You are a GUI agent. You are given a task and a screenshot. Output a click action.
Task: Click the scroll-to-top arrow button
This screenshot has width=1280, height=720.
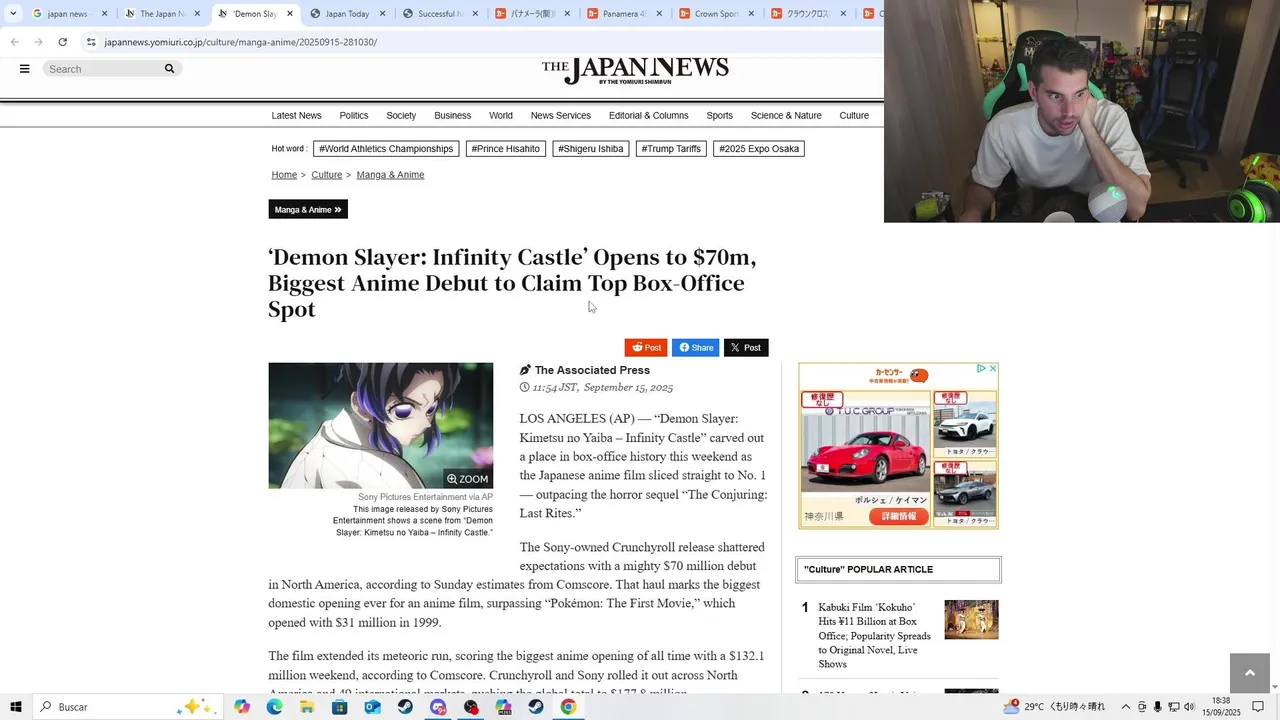[x=1249, y=673]
